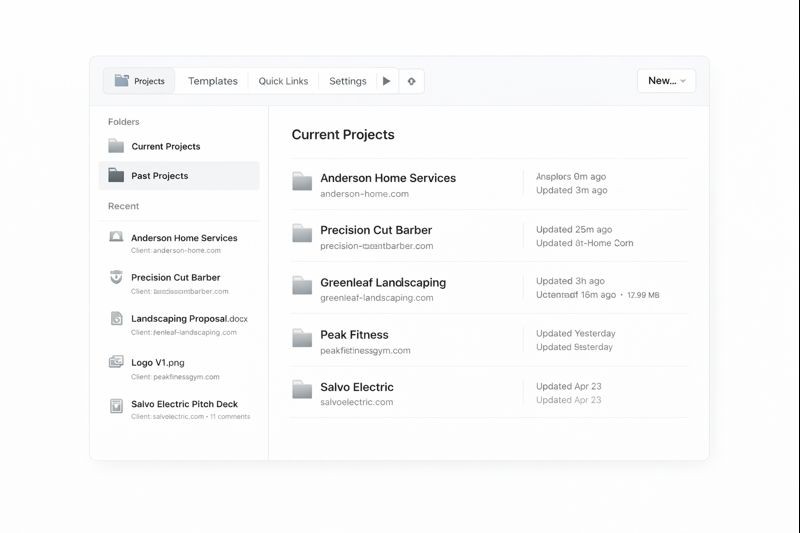Click the peakfistinessgym.com link
This screenshot has height=533, width=800.
[365, 350]
